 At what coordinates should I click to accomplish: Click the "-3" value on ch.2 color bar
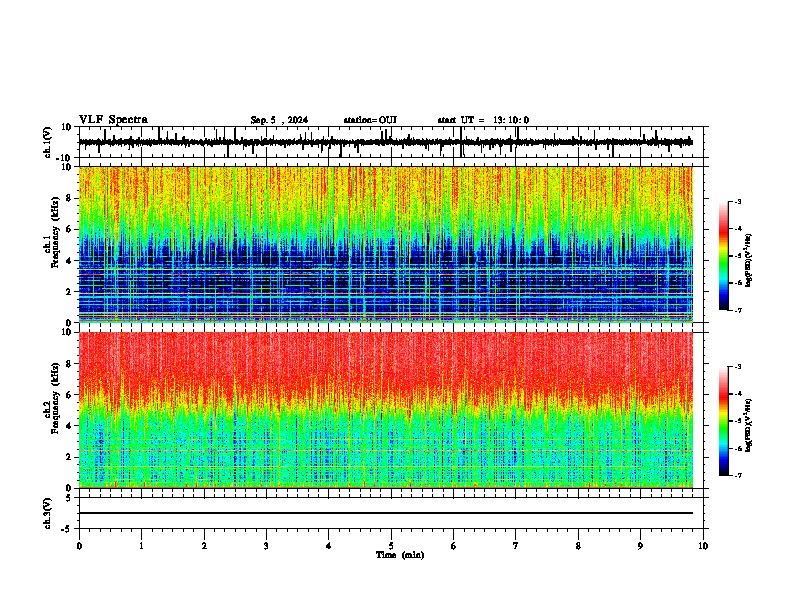[x=737, y=367]
